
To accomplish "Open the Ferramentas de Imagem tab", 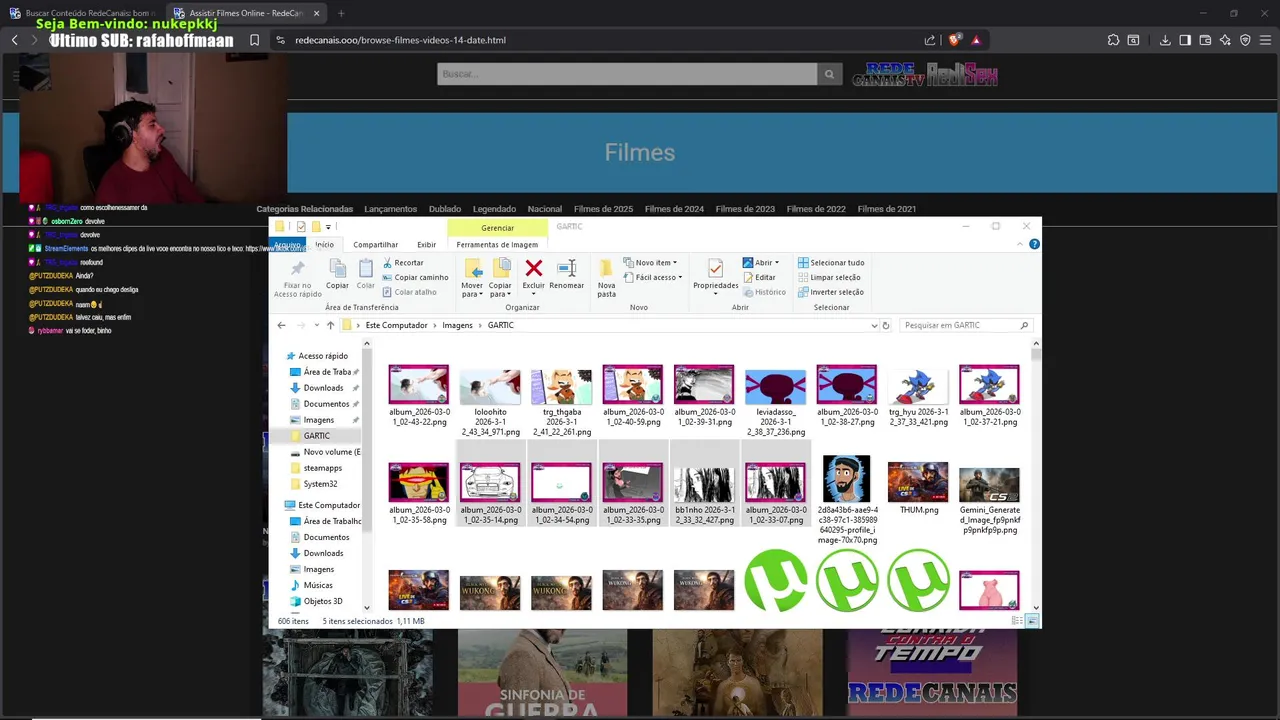I will 497,245.
